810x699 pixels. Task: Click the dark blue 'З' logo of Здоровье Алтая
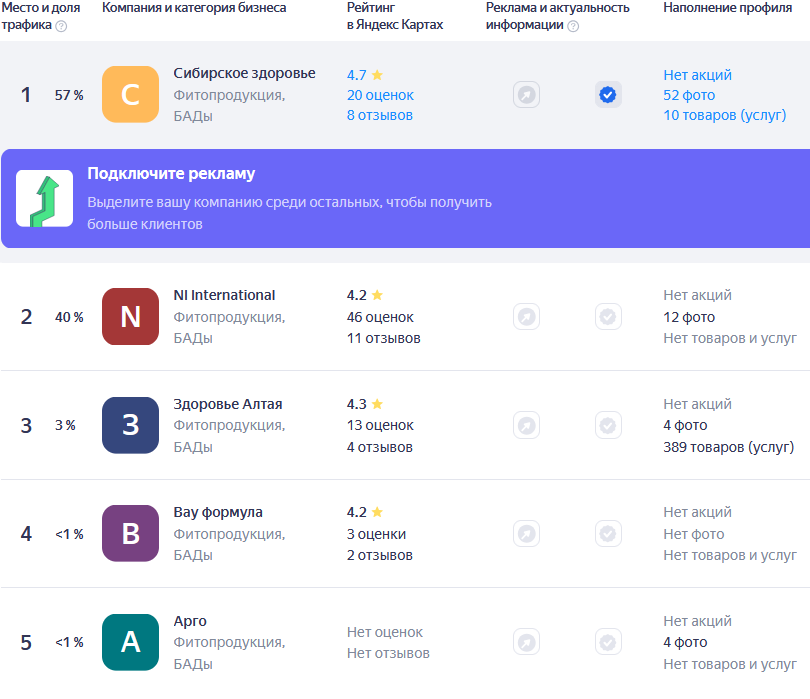[130, 425]
